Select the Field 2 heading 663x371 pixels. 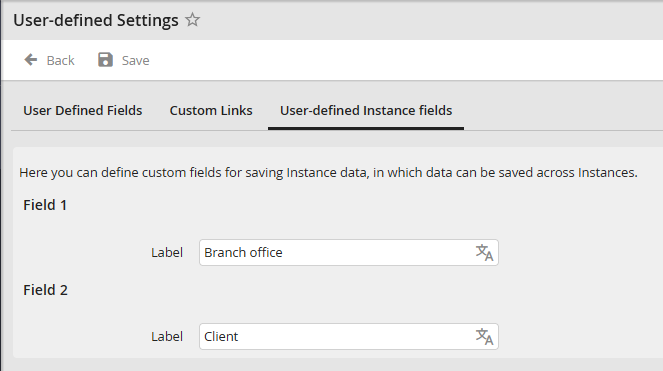(x=45, y=290)
